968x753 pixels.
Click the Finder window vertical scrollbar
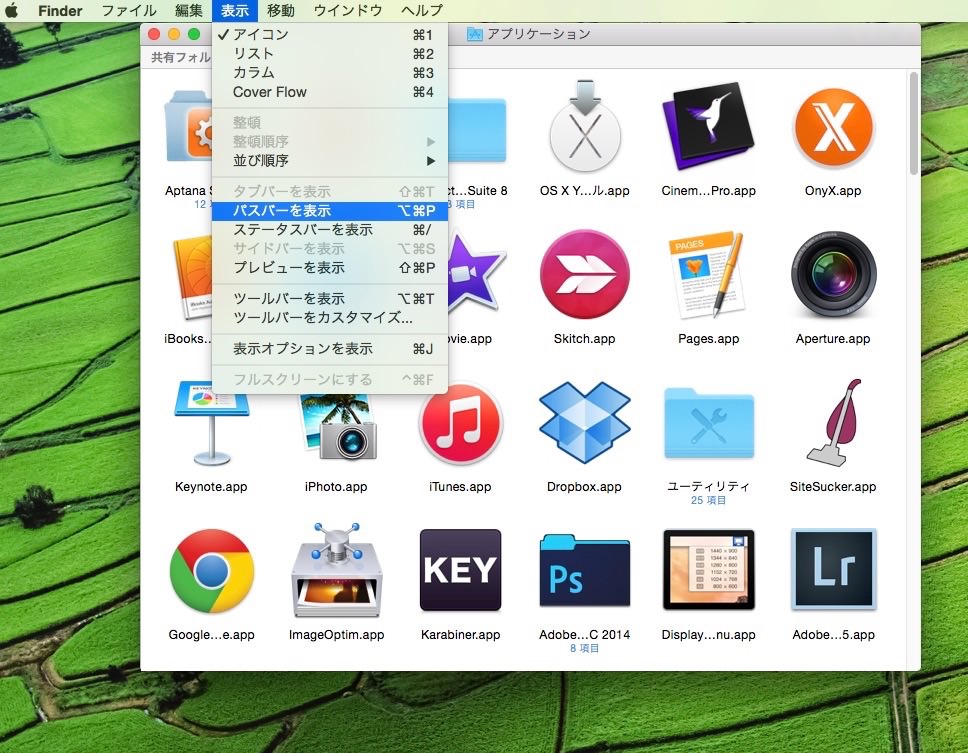[x=913, y=123]
